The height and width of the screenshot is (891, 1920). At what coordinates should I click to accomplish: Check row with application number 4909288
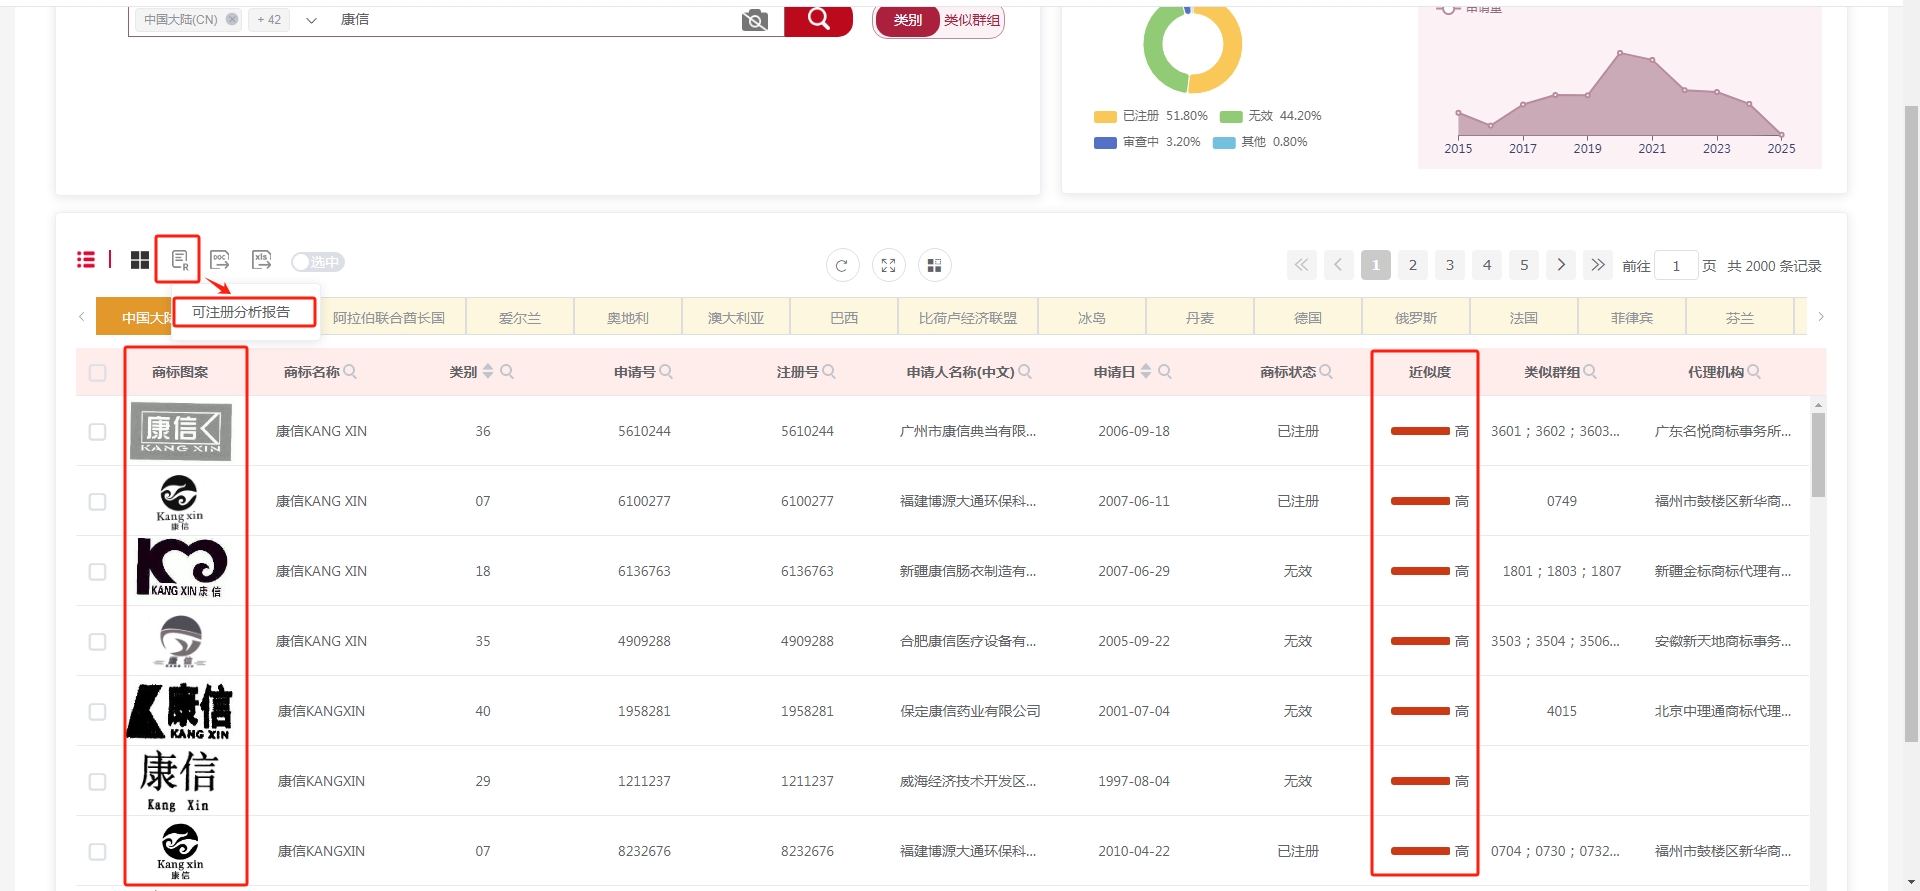point(97,641)
